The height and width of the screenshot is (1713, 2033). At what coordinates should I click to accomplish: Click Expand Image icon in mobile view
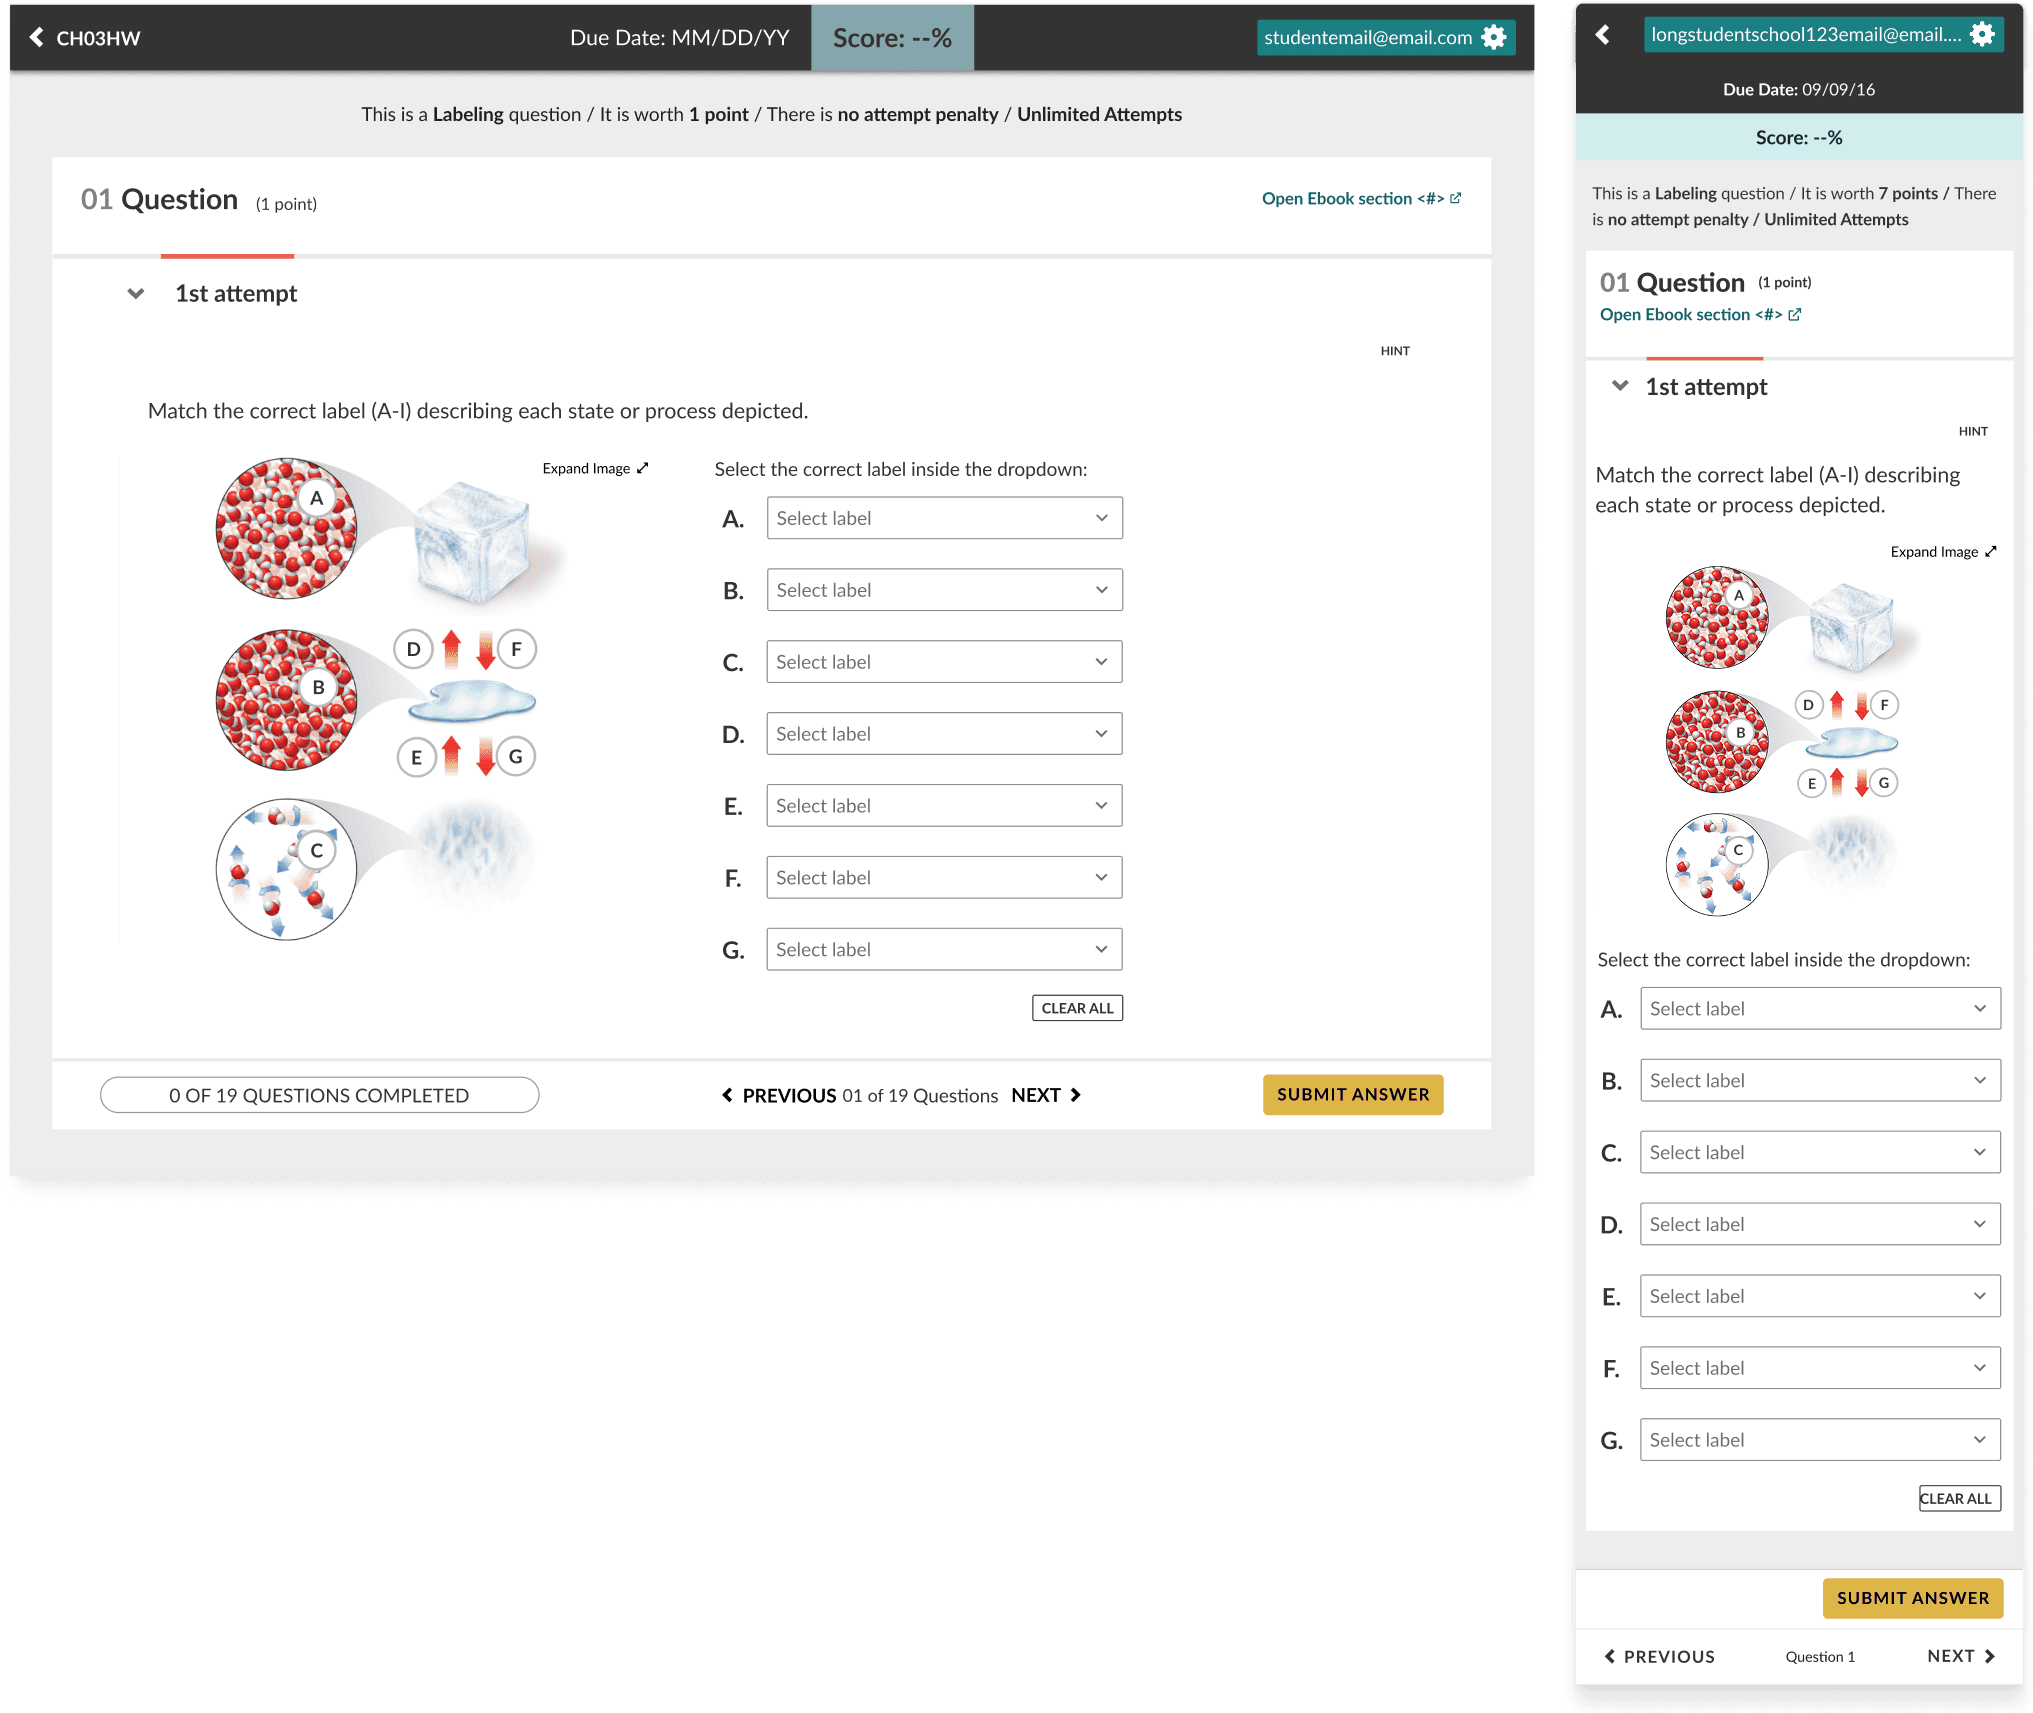pos(1991,551)
